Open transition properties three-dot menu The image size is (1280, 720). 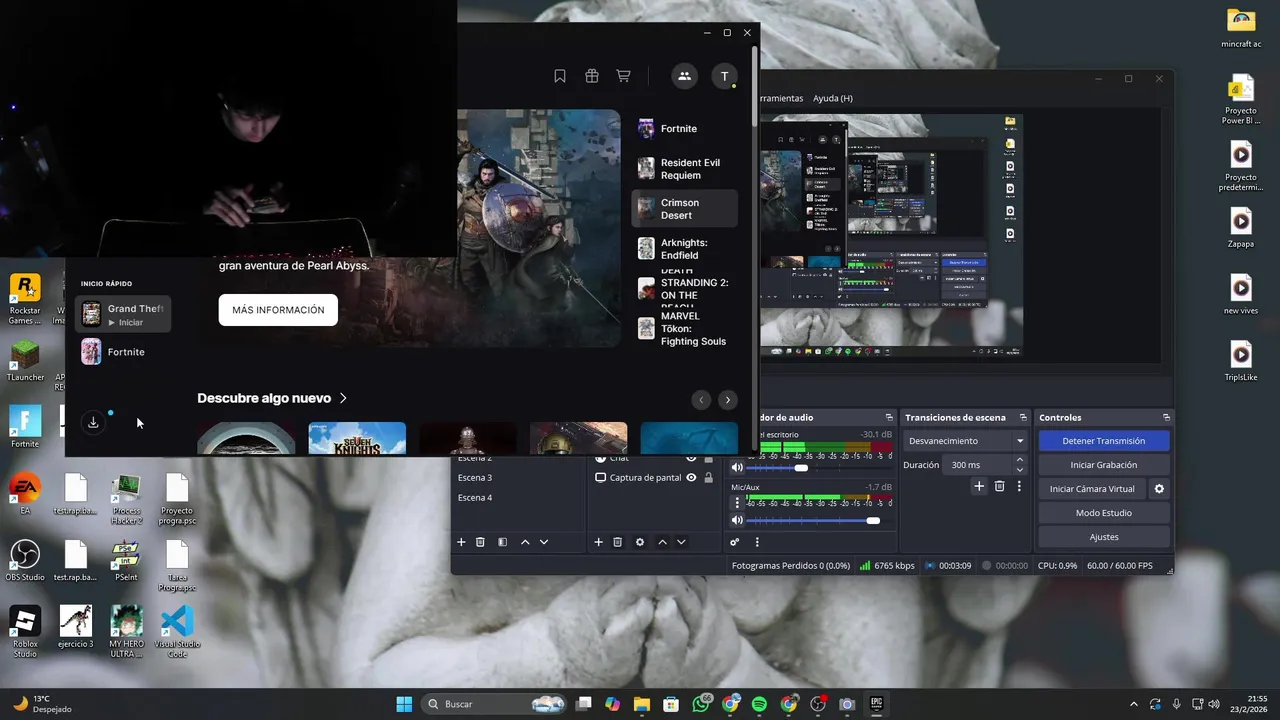[1019, 486]
